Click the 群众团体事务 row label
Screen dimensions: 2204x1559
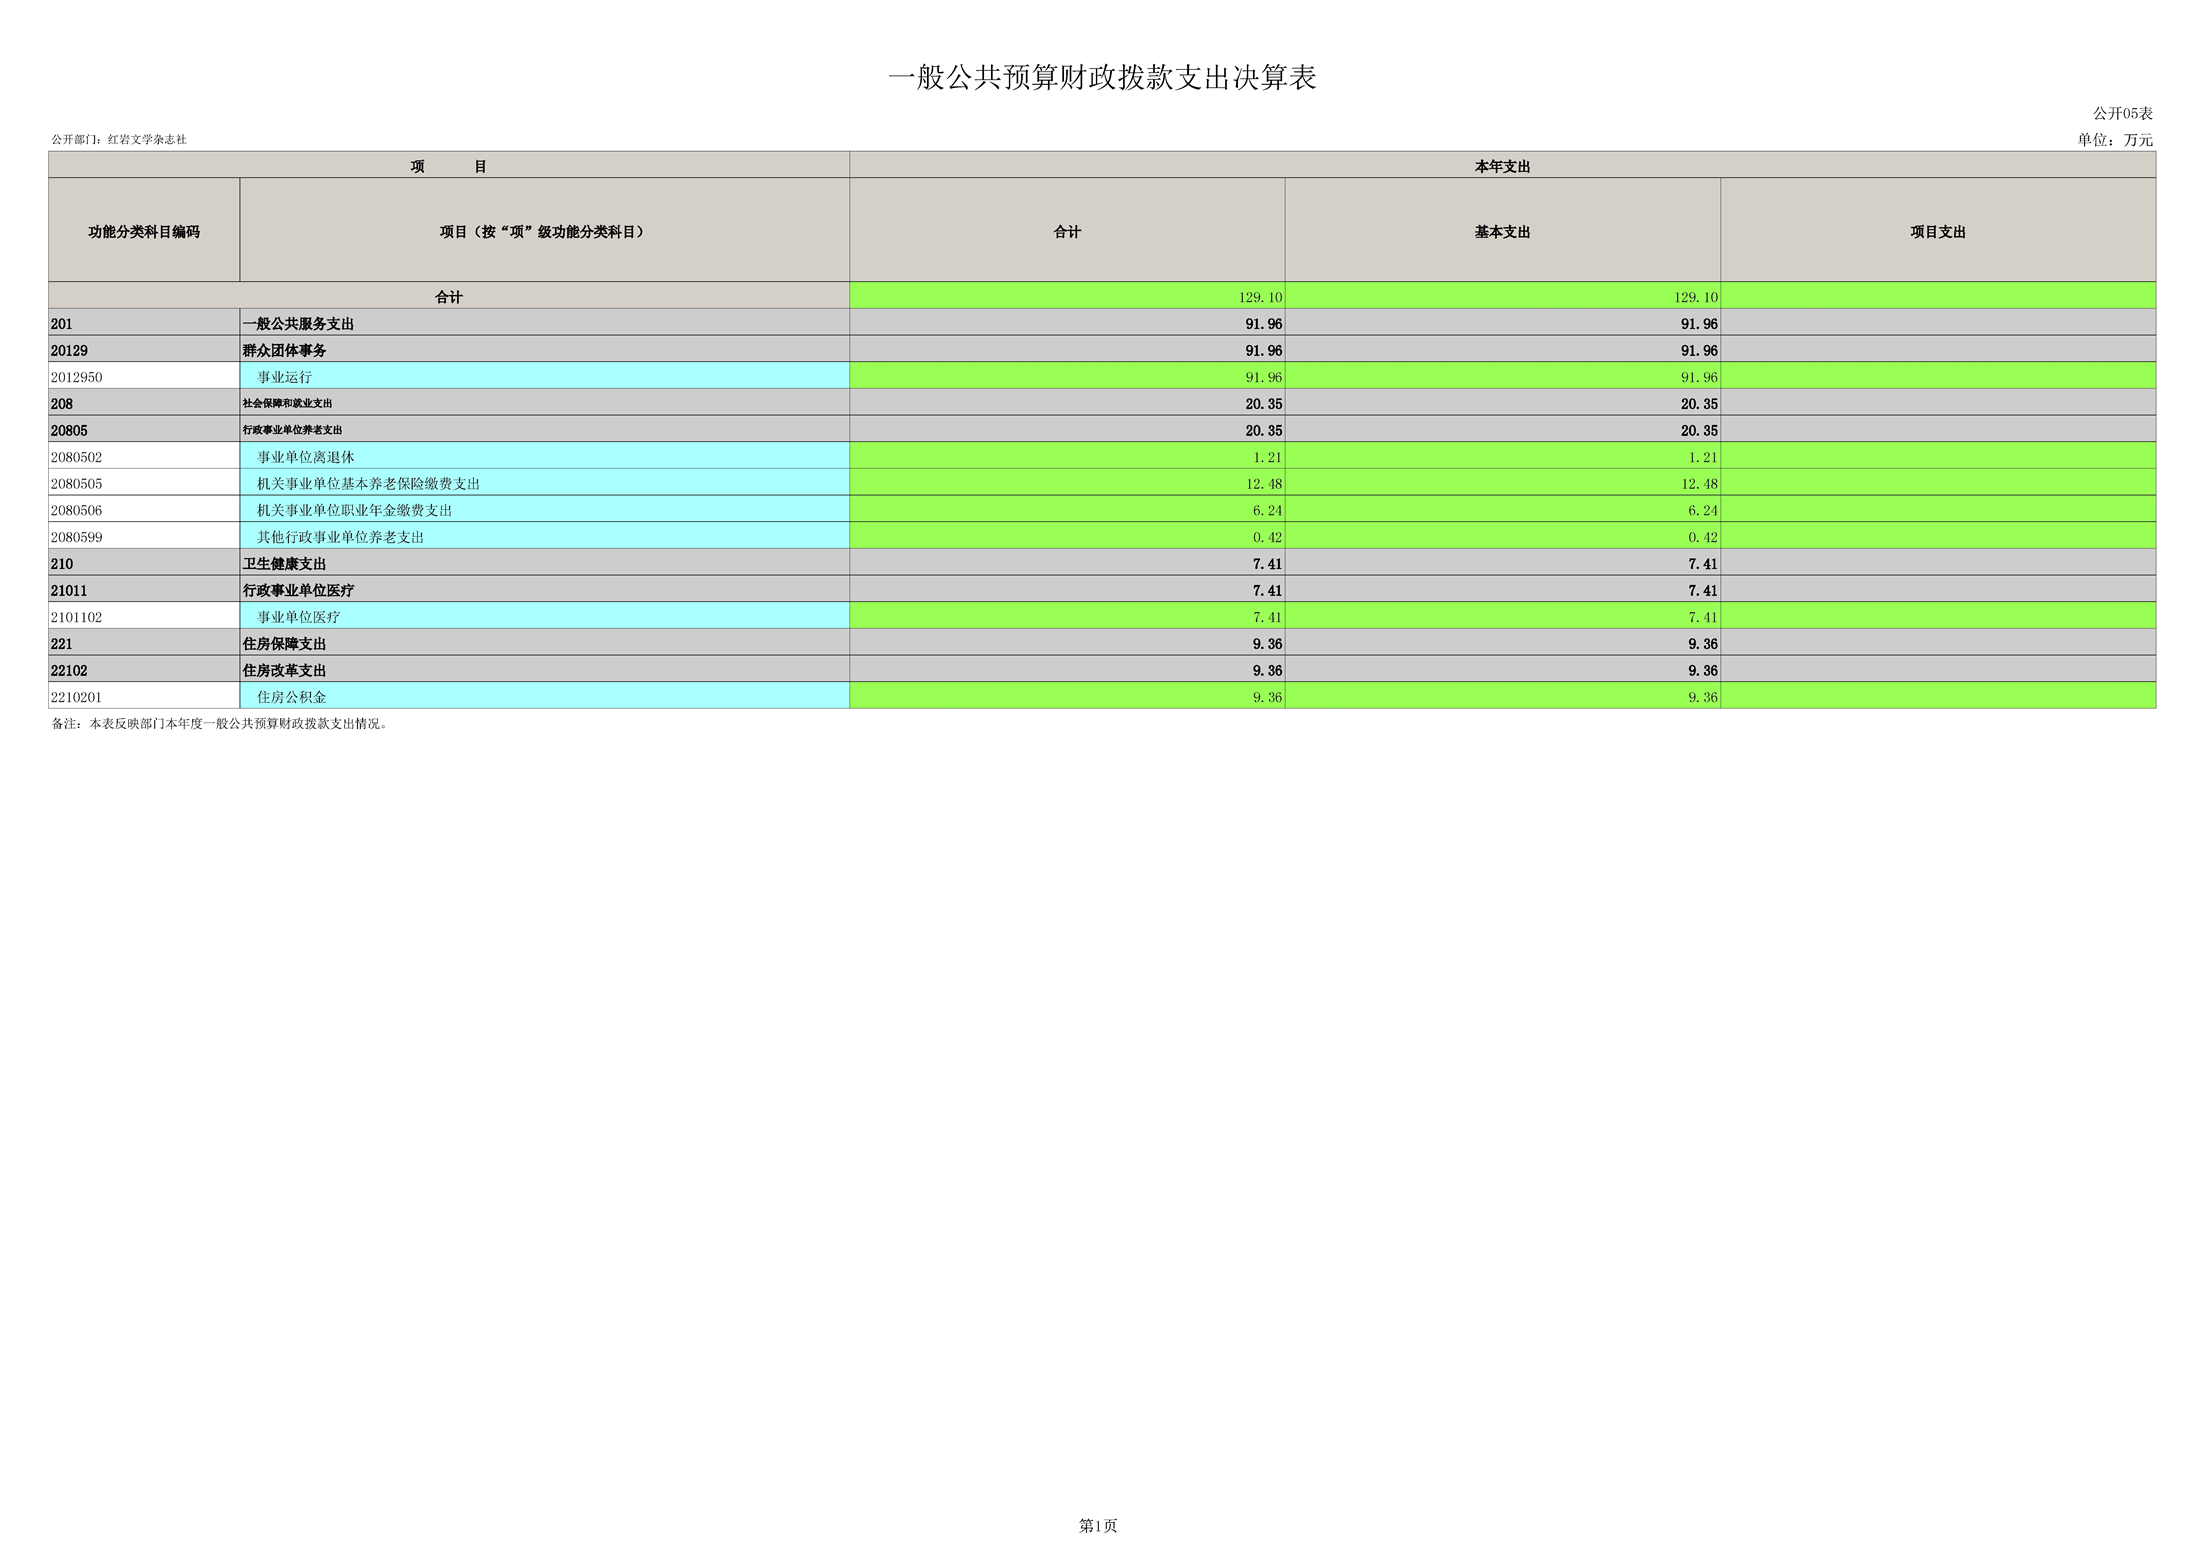[284, 350]
